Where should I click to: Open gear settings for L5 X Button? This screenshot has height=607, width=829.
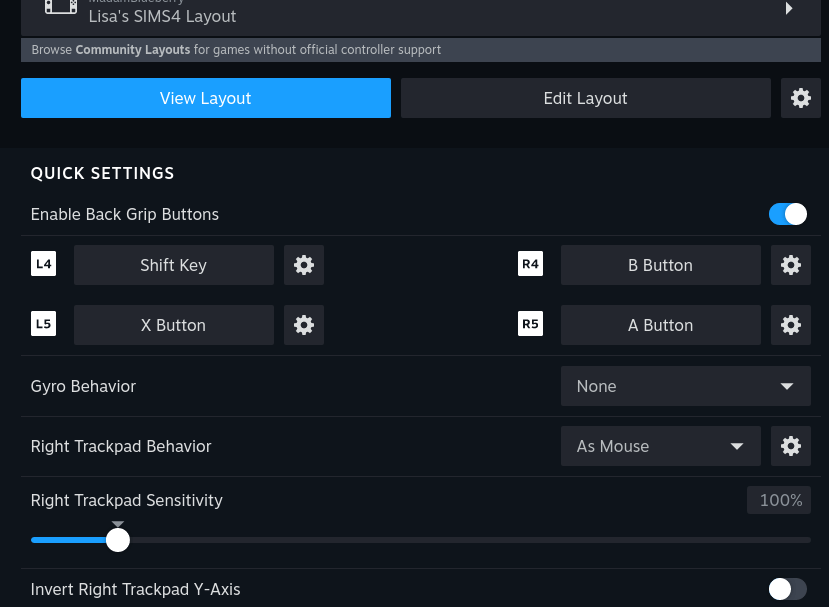click(x=304, y=325)
